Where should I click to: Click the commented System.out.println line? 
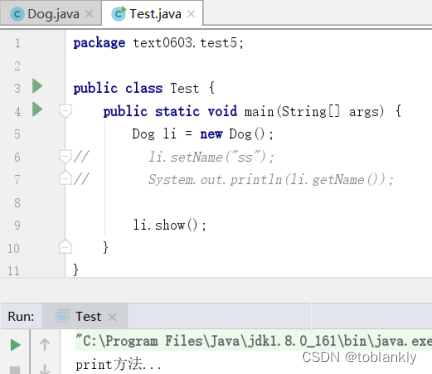(x=271, y=180)
